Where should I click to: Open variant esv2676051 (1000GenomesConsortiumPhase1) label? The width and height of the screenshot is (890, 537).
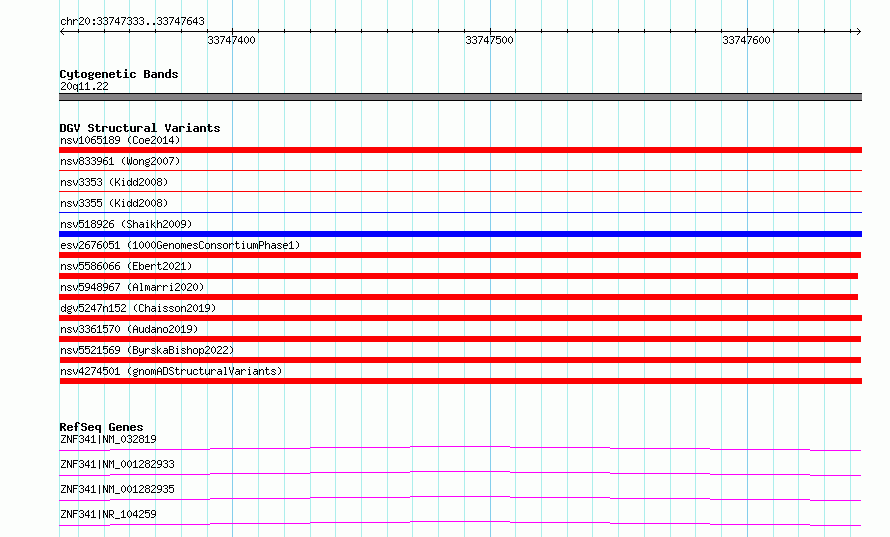pyautogui.click(x=180, y=245)
